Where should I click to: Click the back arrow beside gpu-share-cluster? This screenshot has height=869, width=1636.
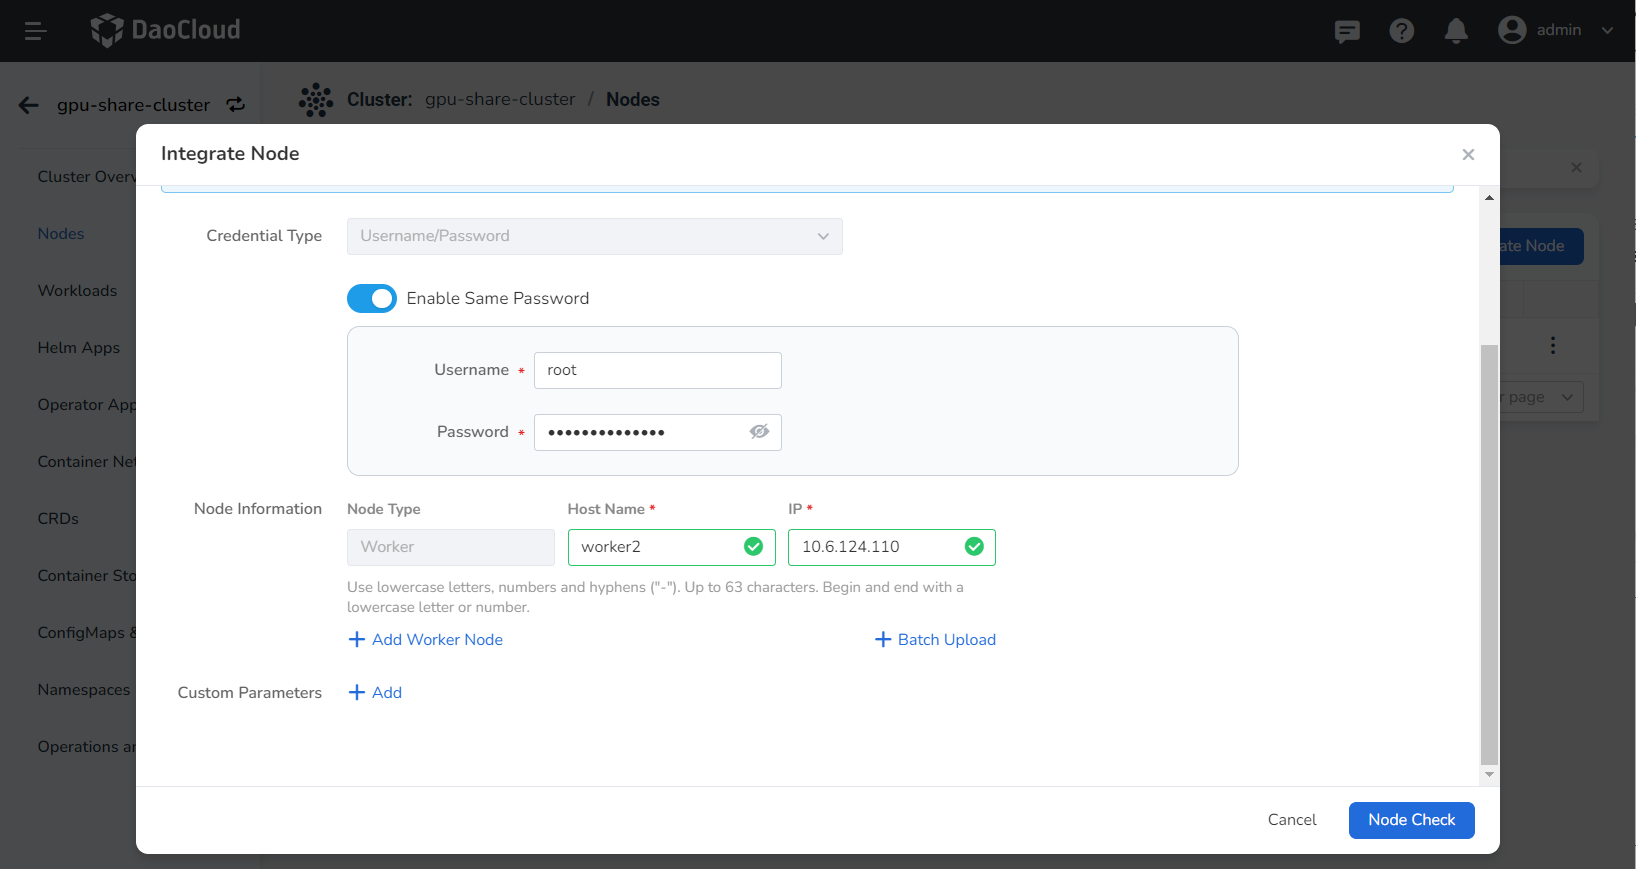28,105
